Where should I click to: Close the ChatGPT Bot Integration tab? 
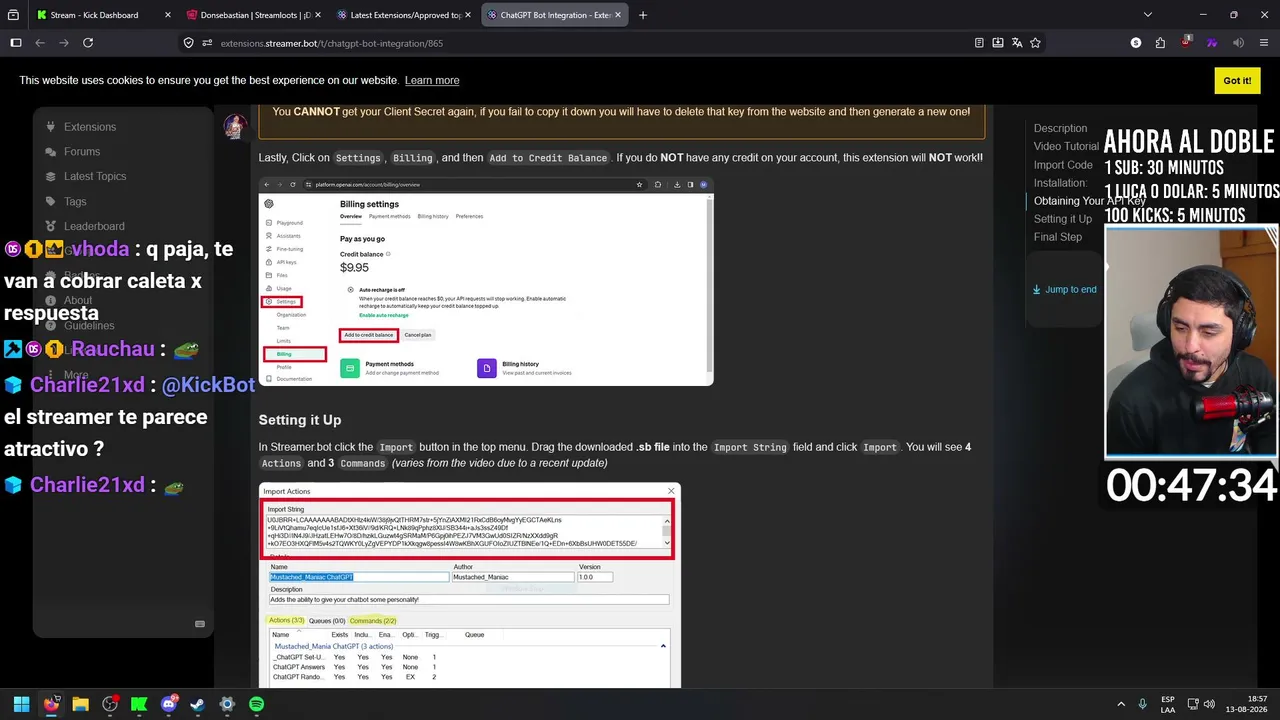pyautogui.click(x=617, y=15)
